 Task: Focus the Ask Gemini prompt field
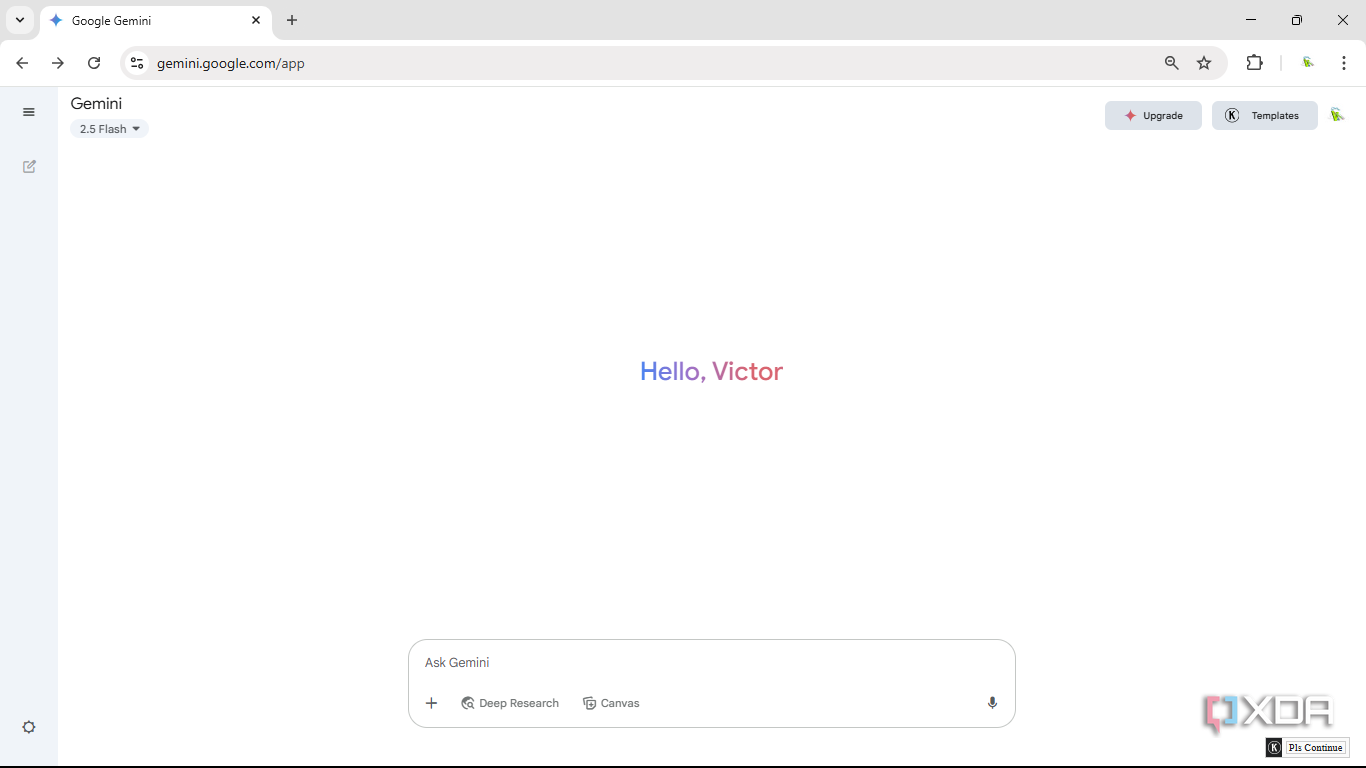pos(711,663)
